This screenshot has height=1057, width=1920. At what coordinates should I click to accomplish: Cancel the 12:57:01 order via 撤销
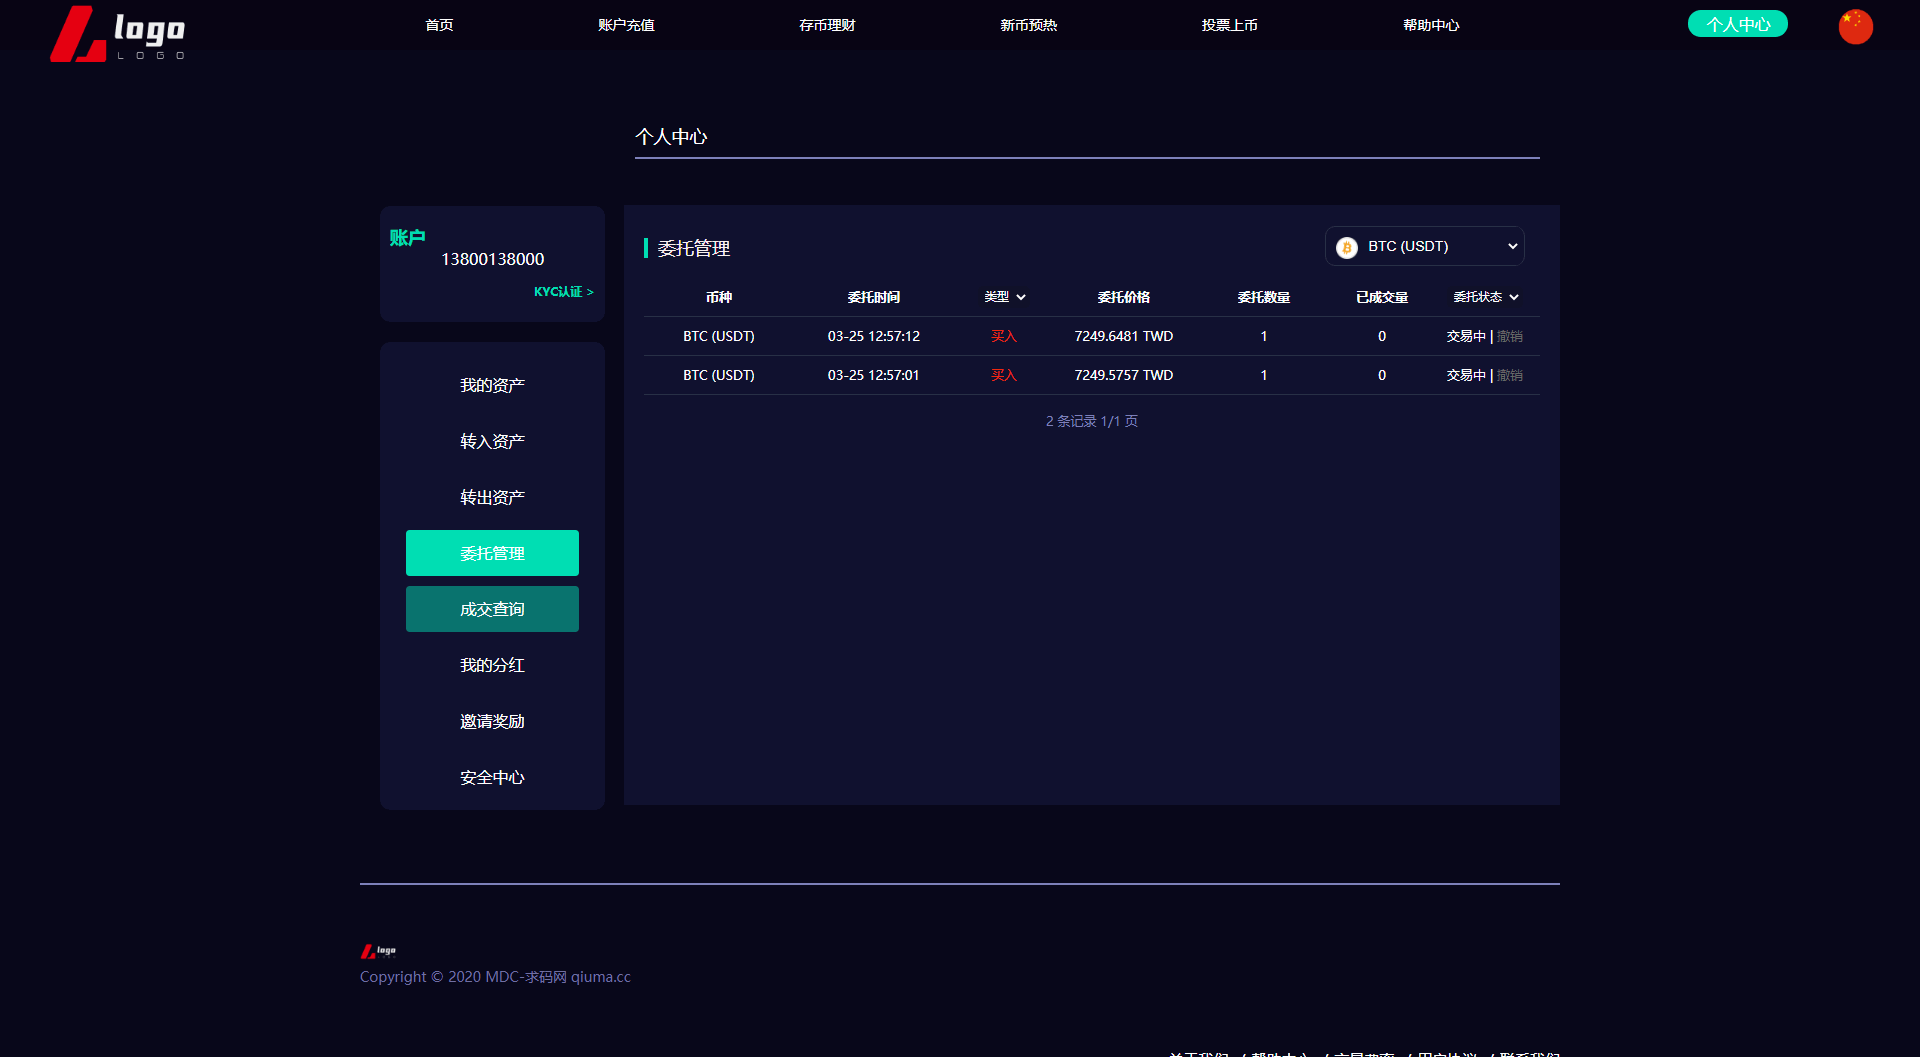(1509, 375)
